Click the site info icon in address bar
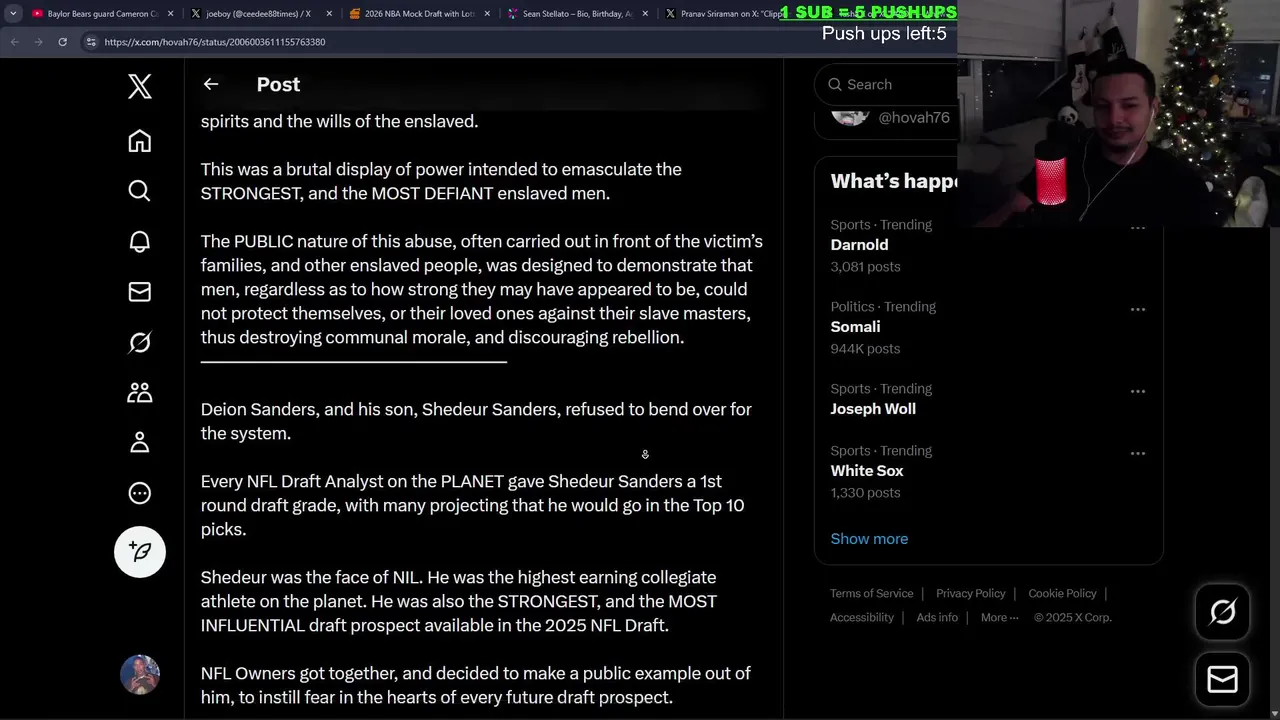The width and height of the screenshot is (1280, 720). (x=91, y=42)
